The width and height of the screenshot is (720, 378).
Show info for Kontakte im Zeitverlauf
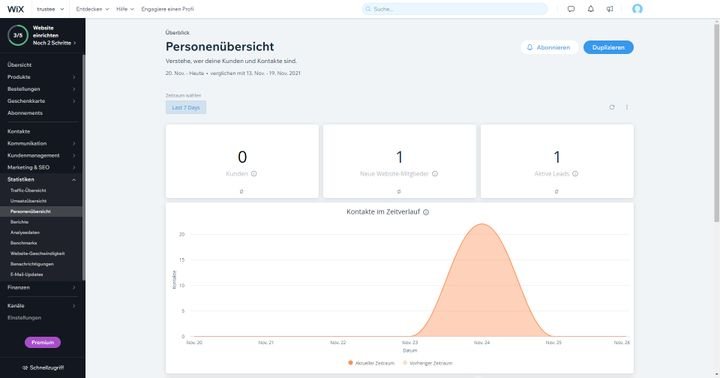point(426,212)
